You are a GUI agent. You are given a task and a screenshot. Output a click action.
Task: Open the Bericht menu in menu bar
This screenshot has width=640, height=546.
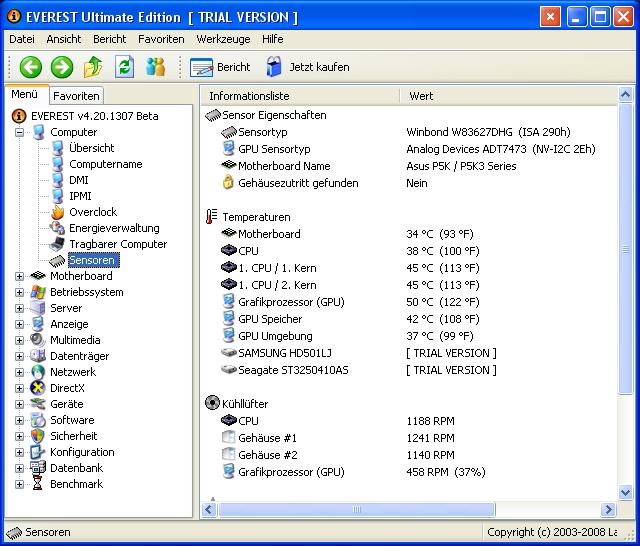click(109, 39)
